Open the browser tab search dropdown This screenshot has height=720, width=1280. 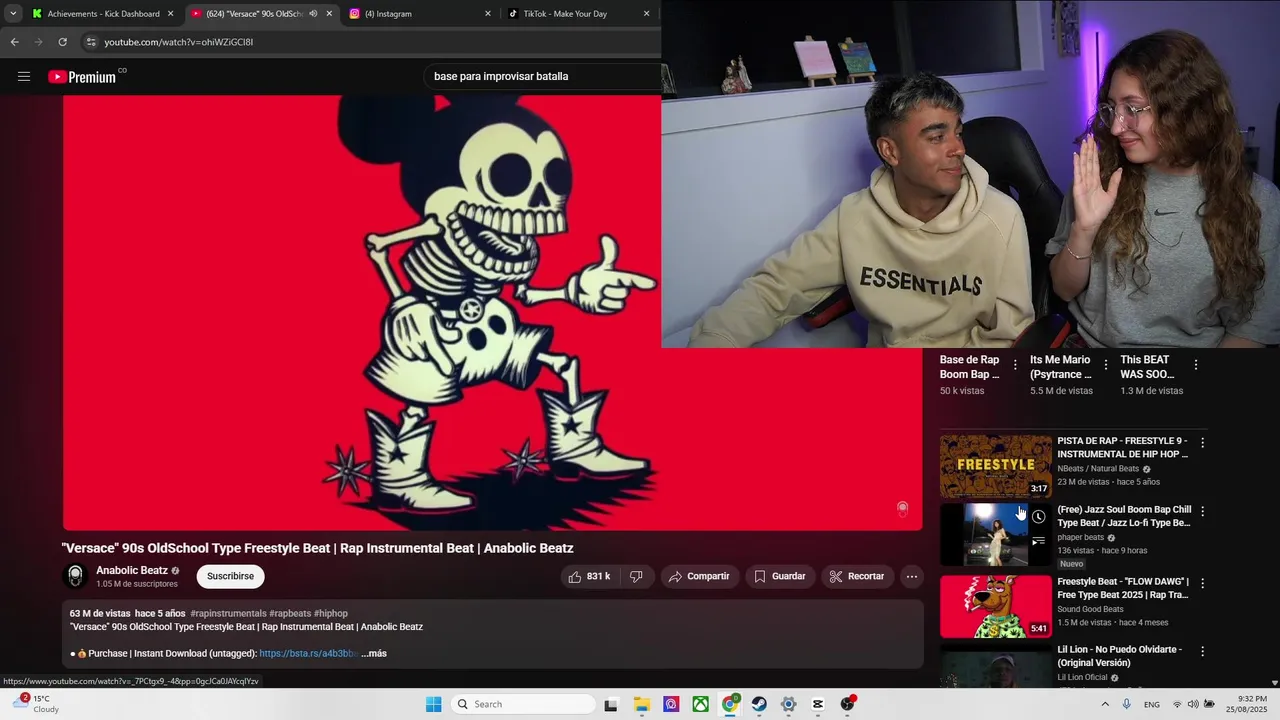(13, 14)
